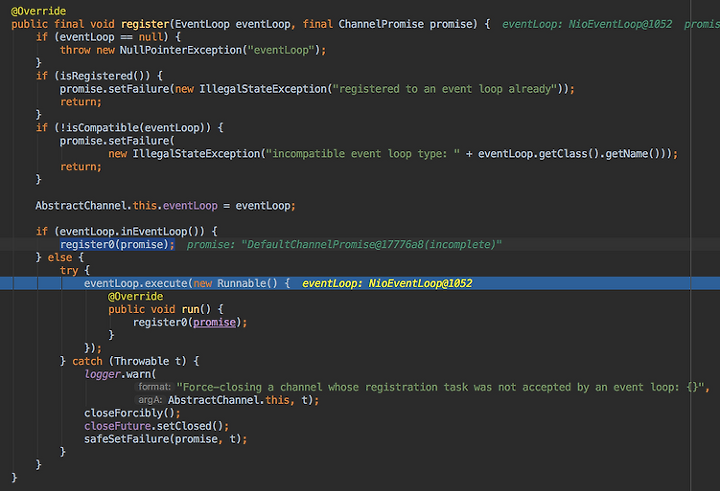Click the warn method call

tap(139, 374)
